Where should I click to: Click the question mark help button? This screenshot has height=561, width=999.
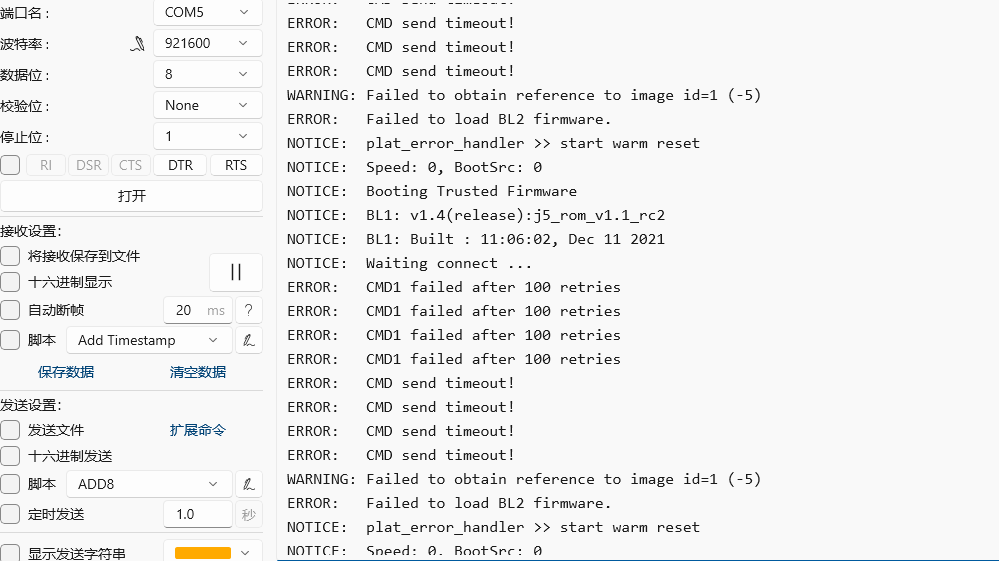point(248,310)
